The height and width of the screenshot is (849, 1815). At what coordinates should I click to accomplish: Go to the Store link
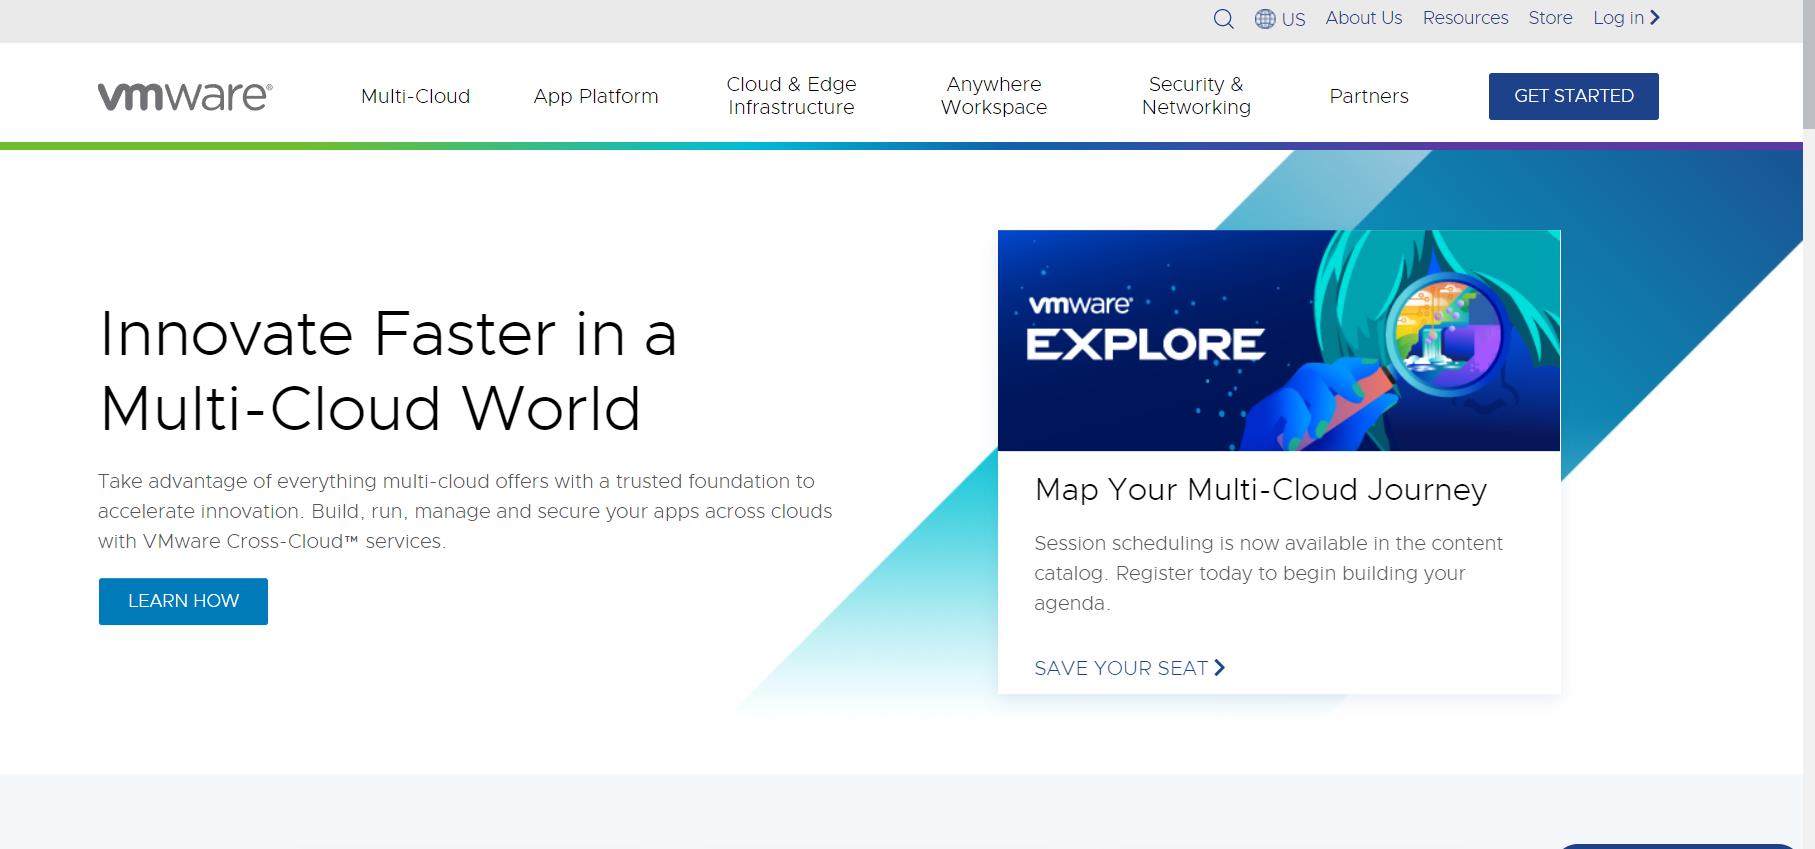pos(1550,18)
